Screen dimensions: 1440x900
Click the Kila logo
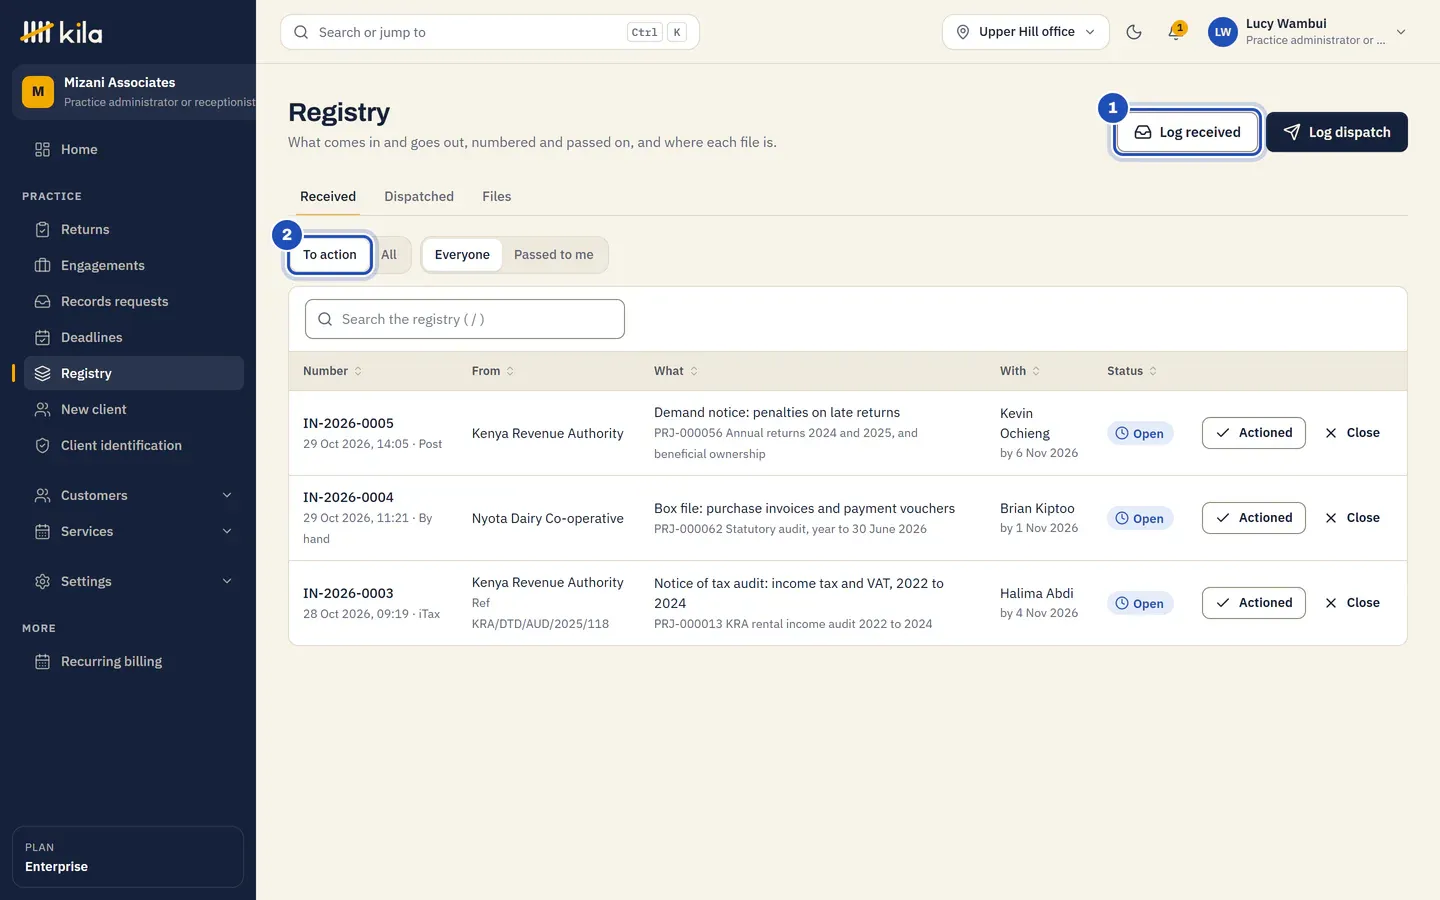61,32
